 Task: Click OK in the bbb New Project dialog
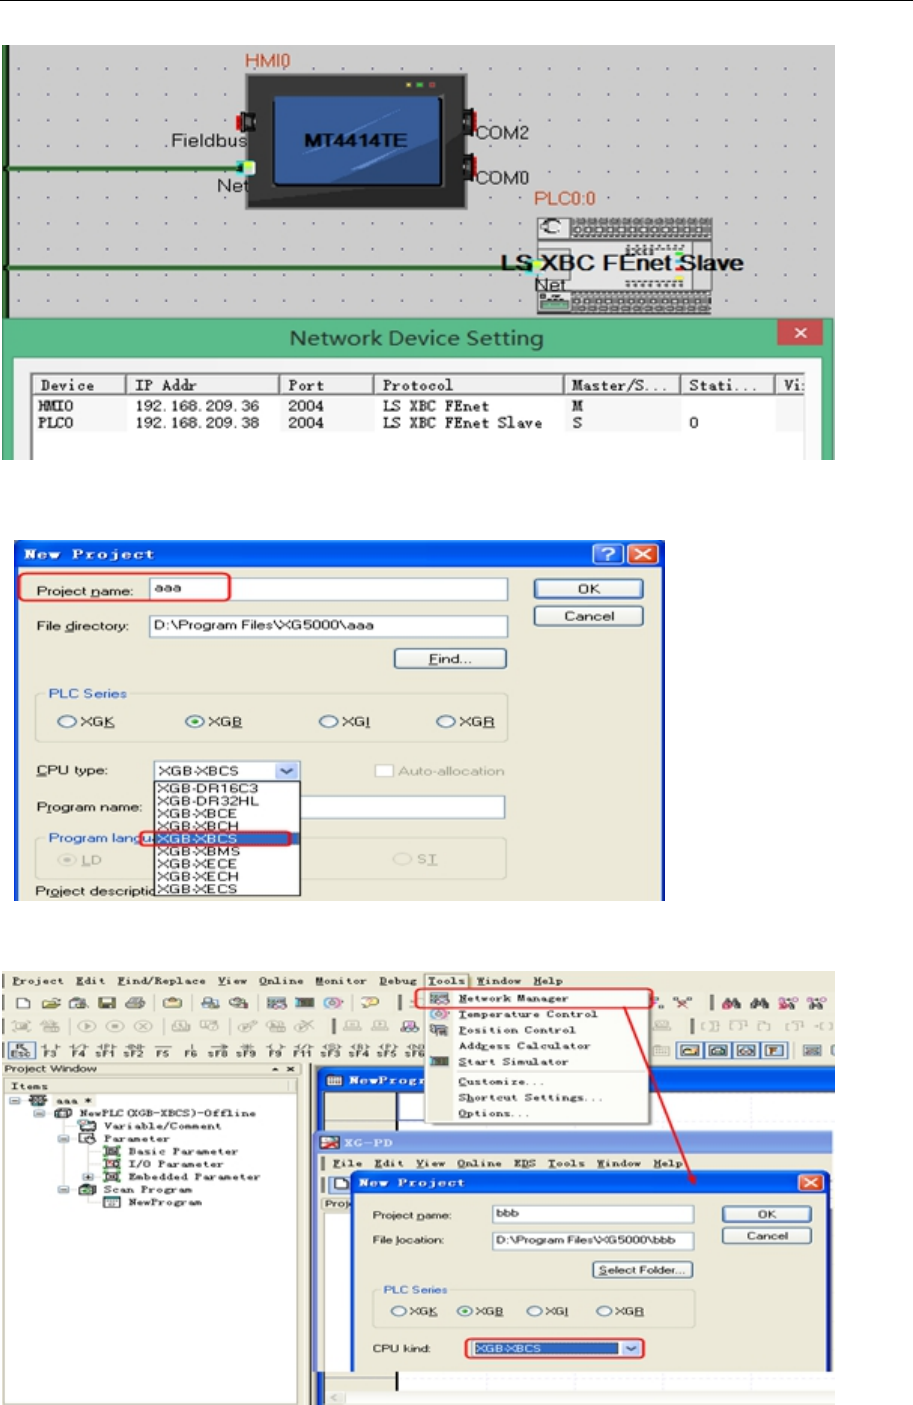pyautogui.click(x=766, y=1214)
